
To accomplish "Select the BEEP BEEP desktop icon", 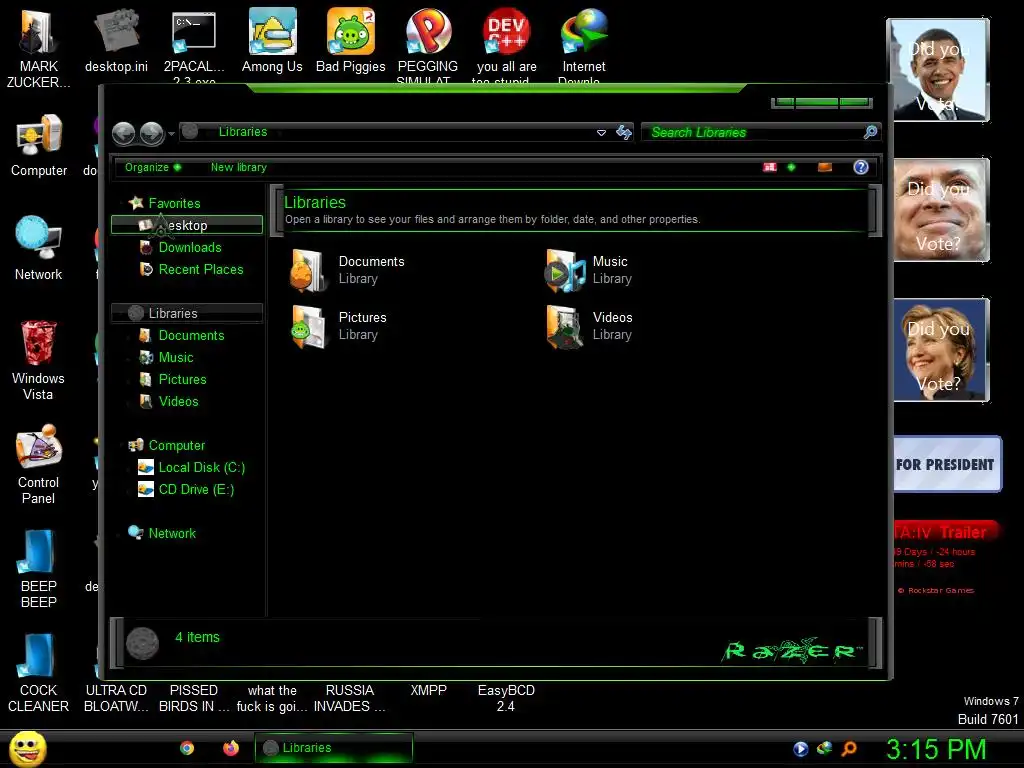I will pos(39,568).
